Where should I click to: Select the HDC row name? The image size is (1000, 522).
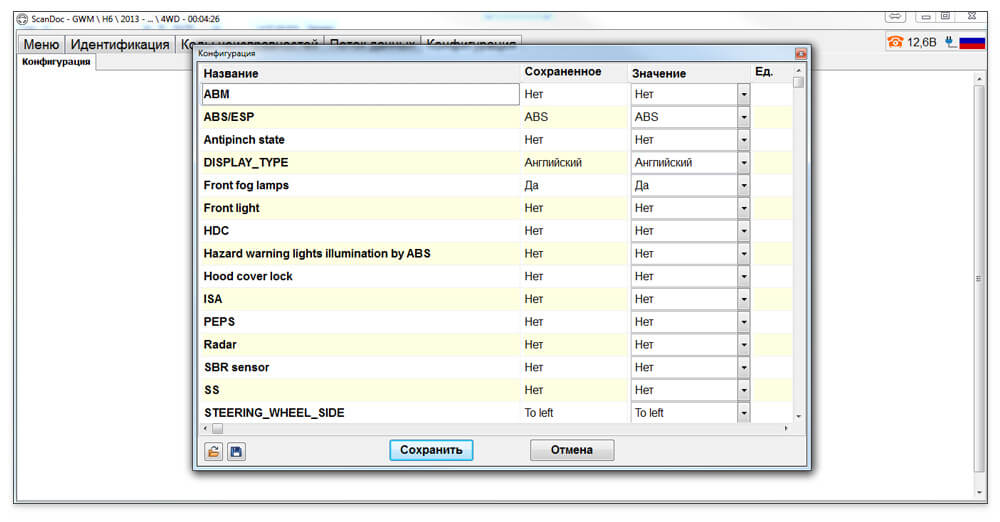coord(216,231)
